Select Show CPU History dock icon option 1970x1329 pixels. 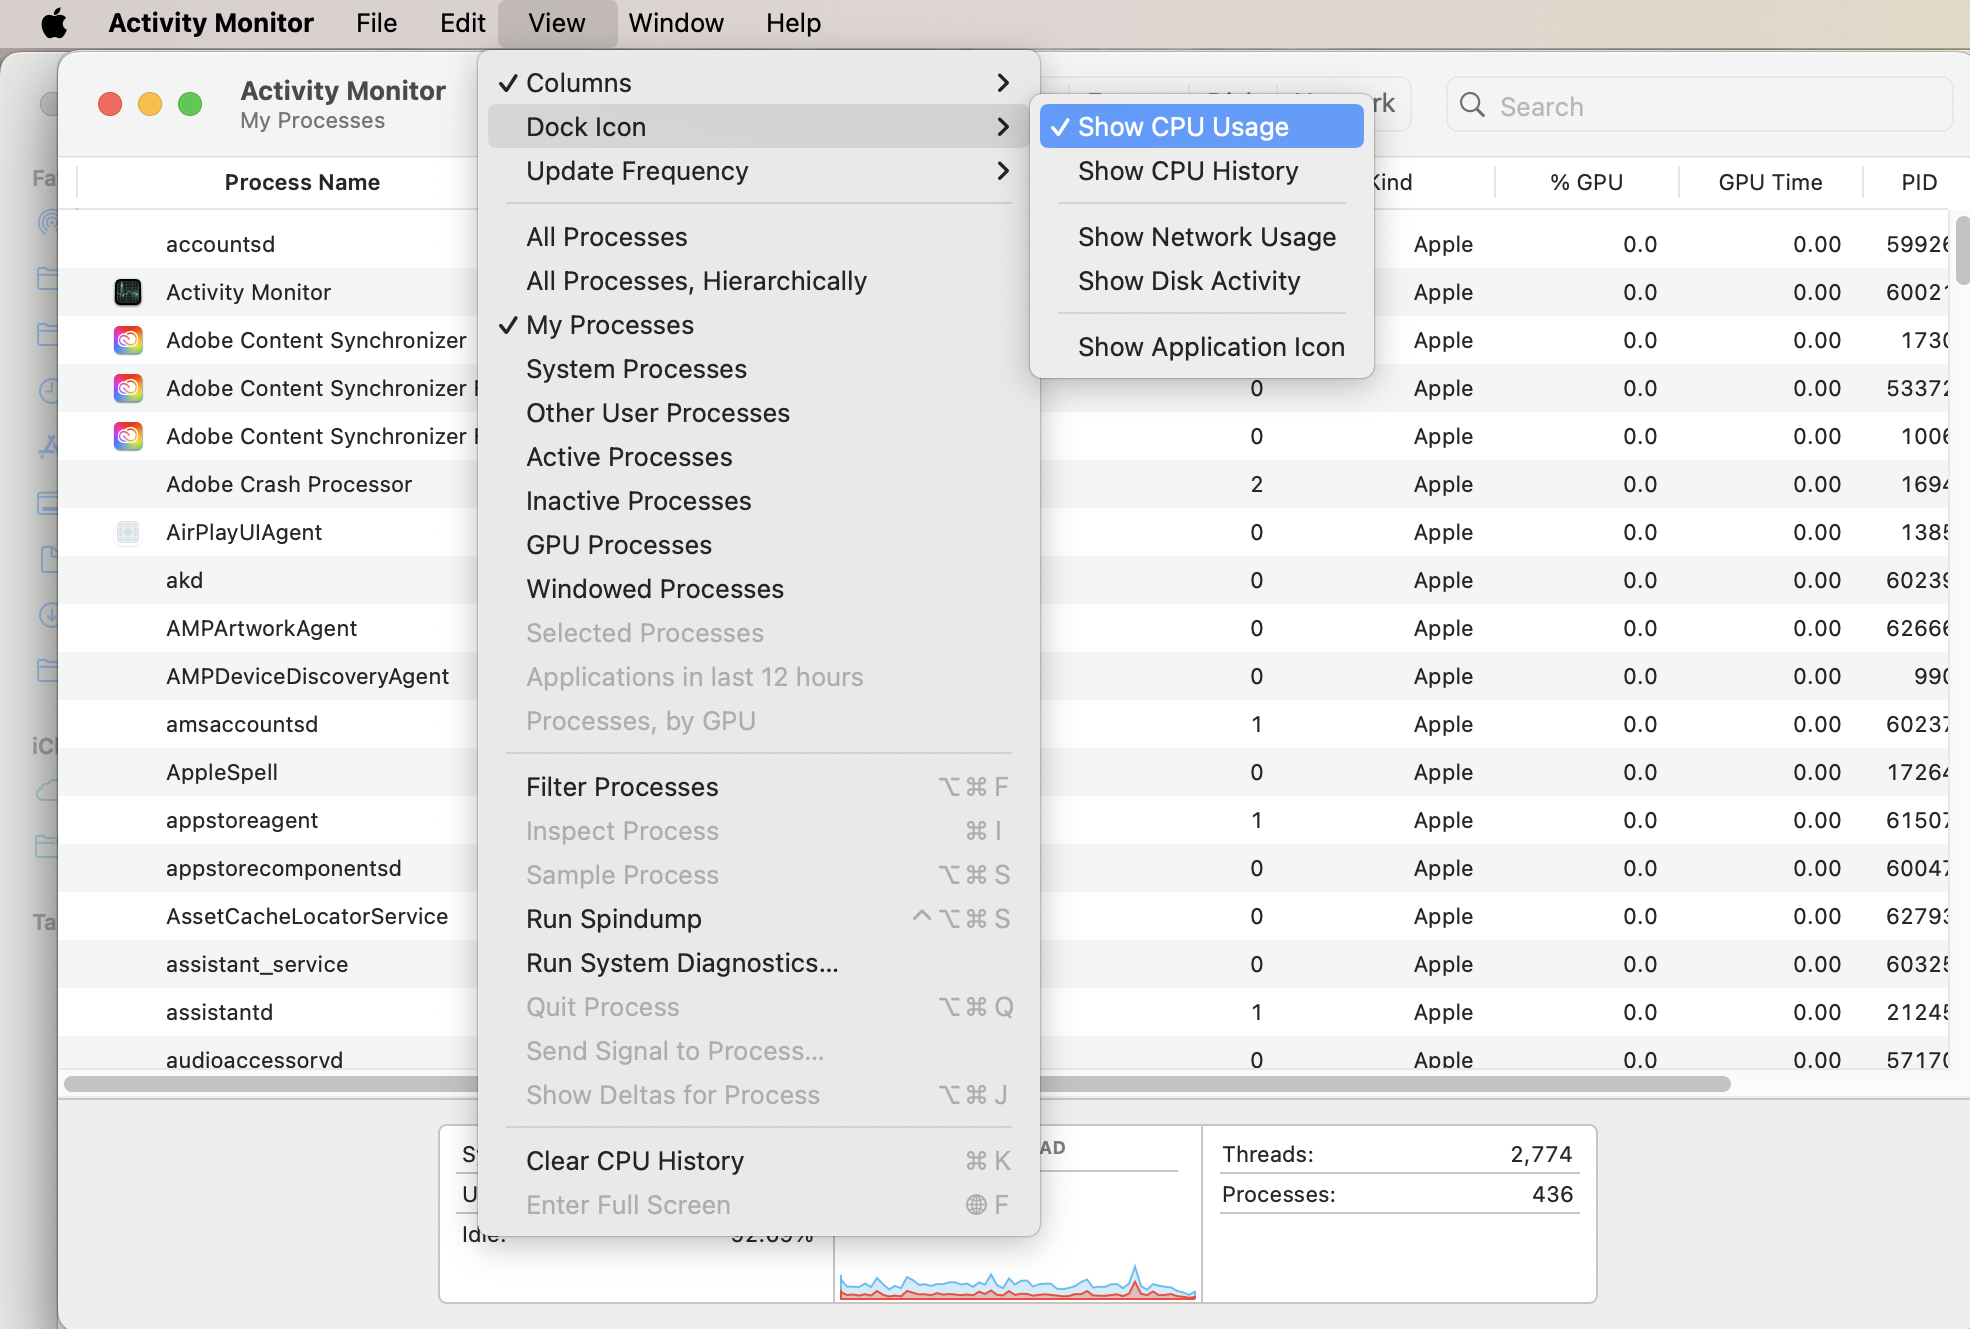coord(1188,169)
